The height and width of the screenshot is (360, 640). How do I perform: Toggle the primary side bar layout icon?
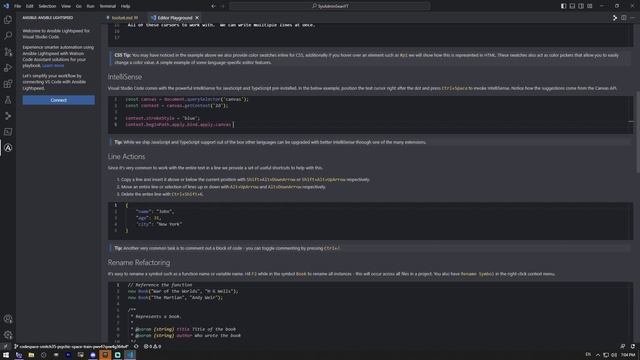pos(563,6)
